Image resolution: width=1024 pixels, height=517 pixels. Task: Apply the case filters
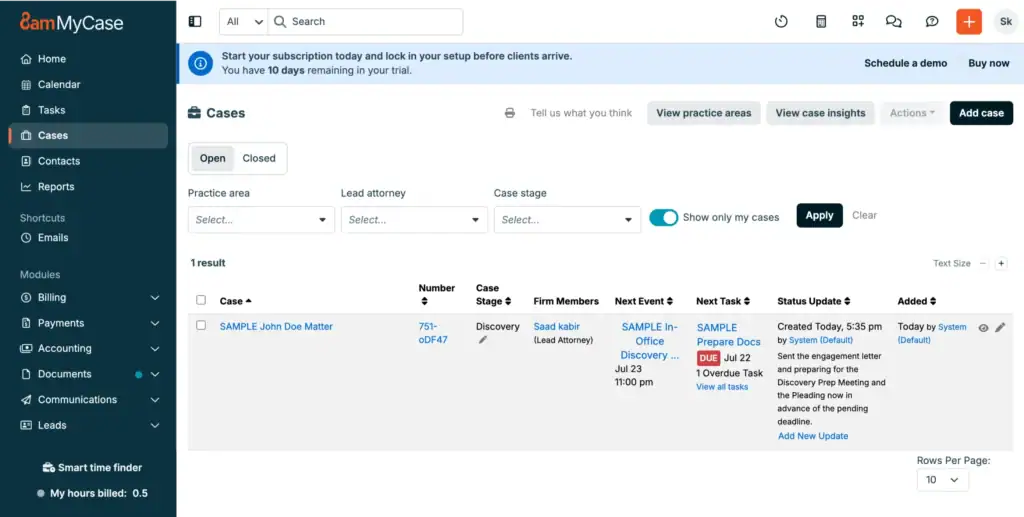point(819,215)
